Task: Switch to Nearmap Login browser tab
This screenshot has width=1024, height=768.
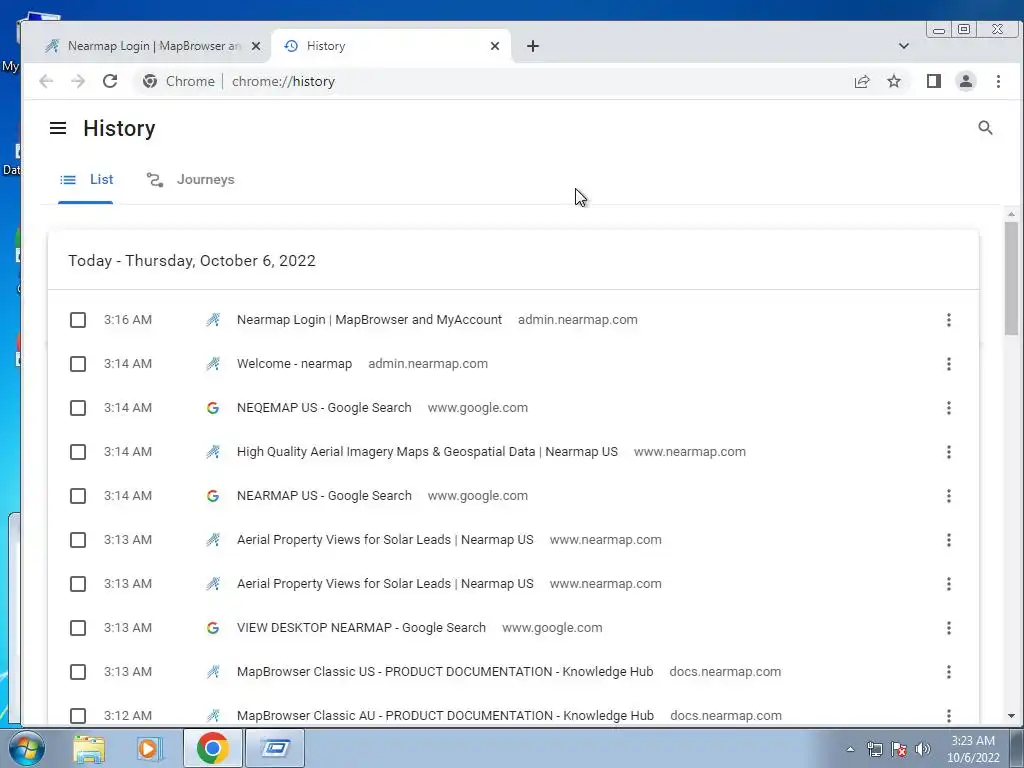Action: pos(152,46)
